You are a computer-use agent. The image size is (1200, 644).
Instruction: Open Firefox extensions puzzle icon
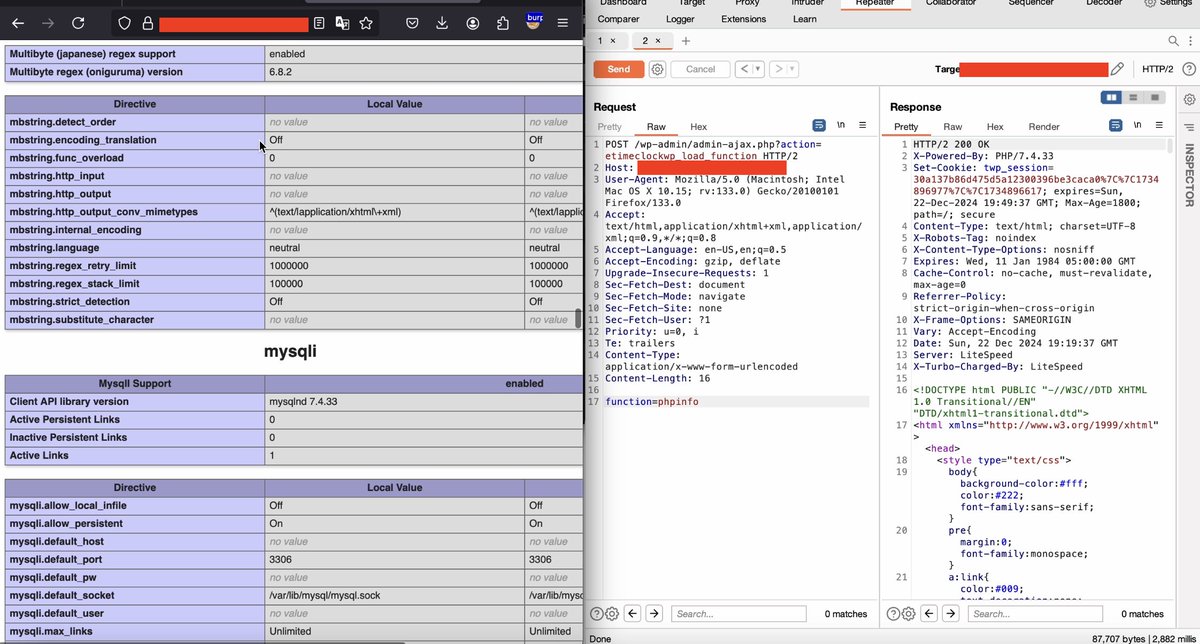click(x=503, y=22)
